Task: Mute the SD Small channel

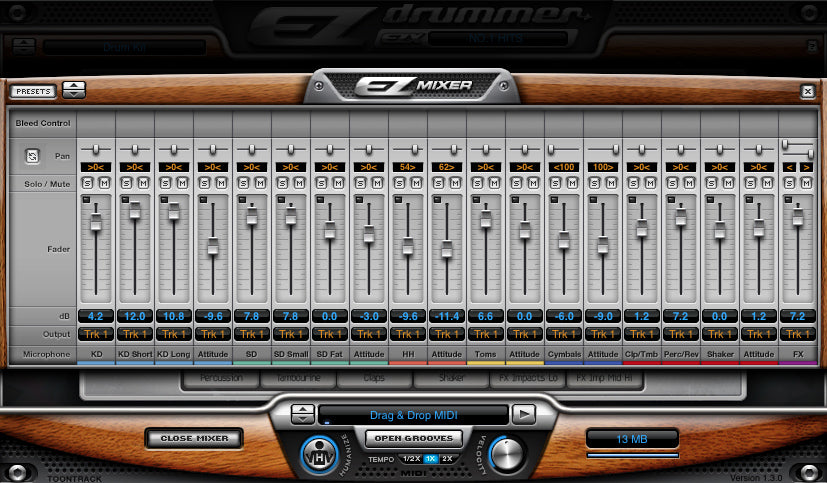Action: point(298,183)
